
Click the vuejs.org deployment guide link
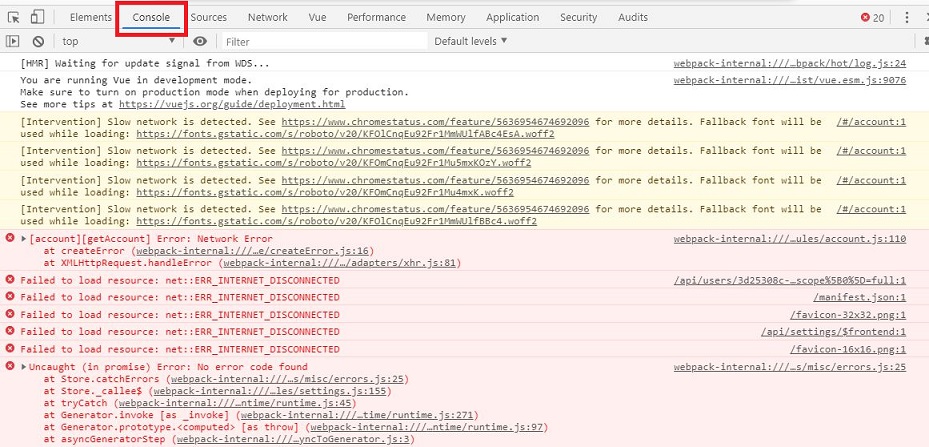tap(232, 104)
